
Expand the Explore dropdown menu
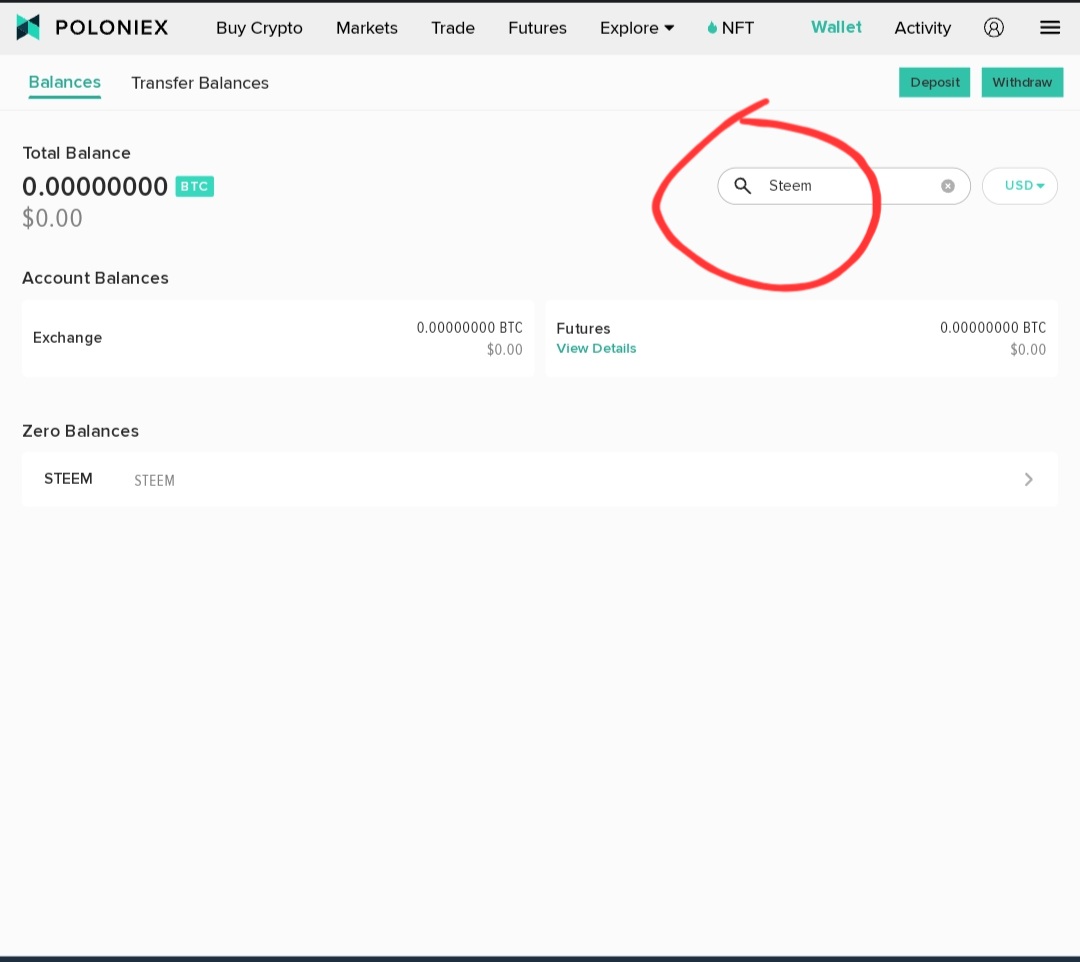636,28
